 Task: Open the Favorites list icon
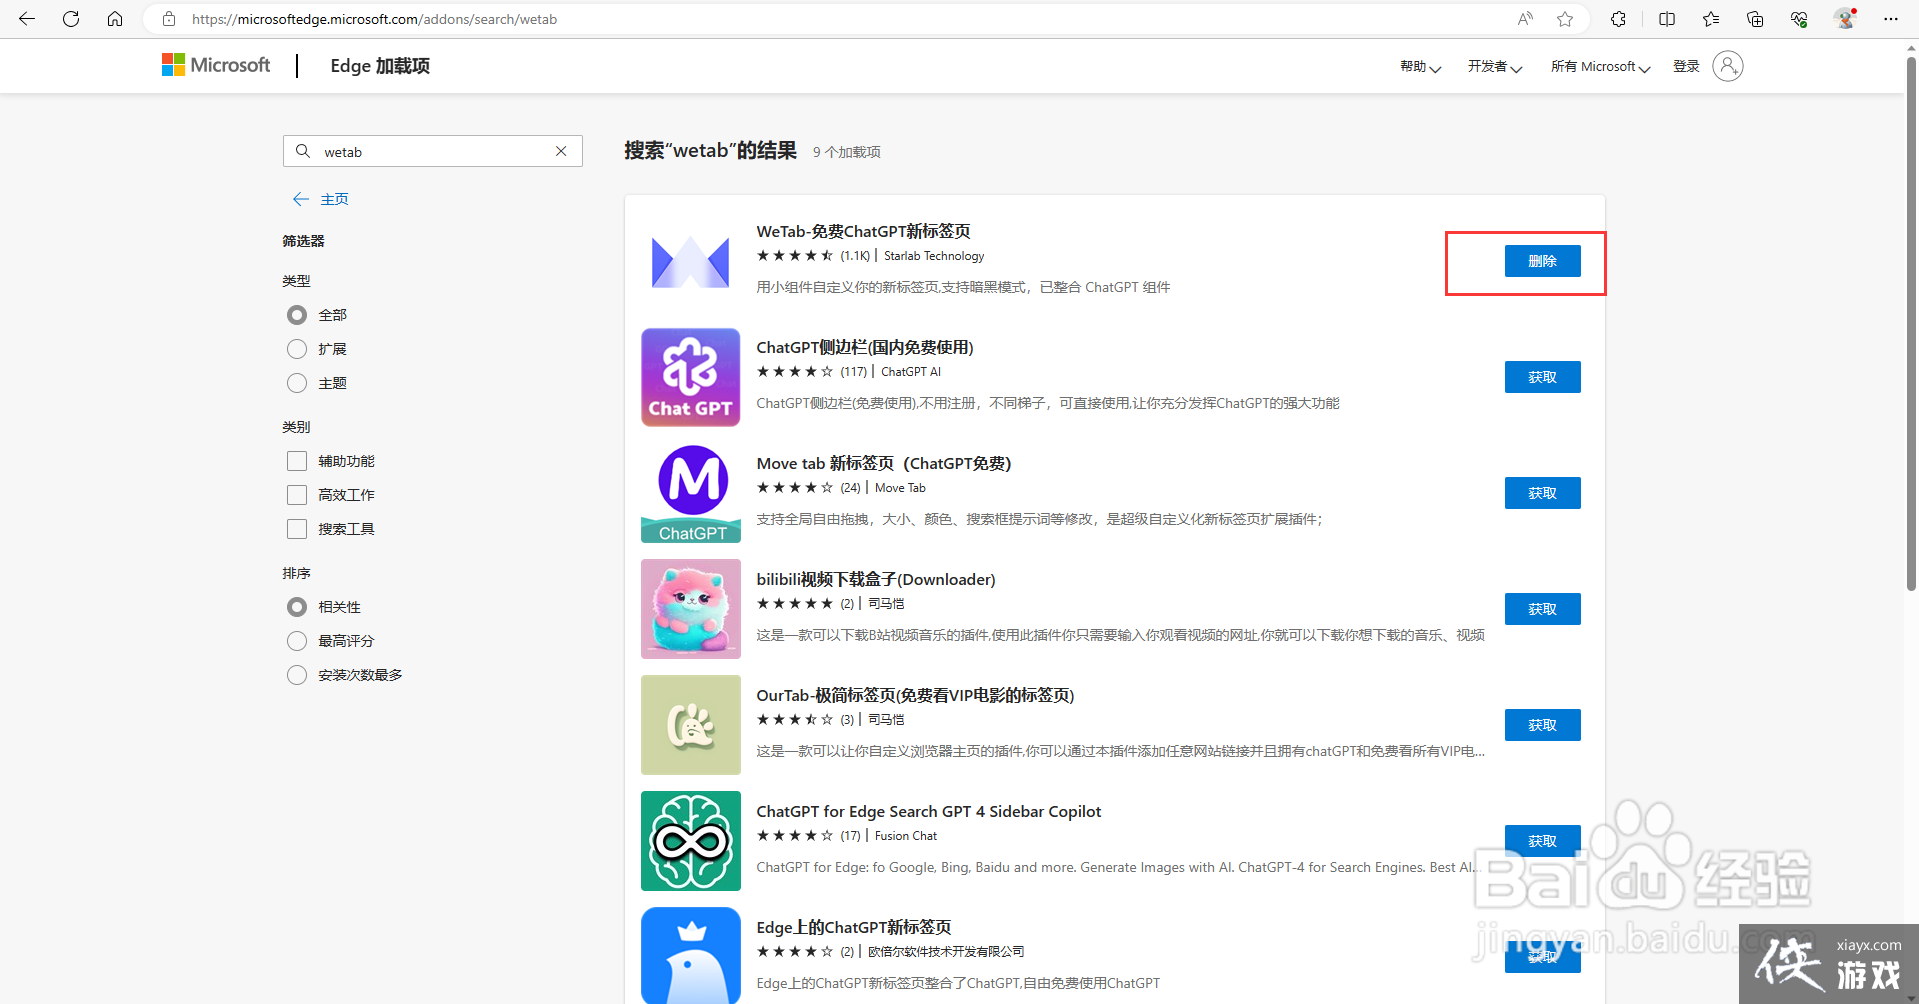click(x=1711, y=19)
